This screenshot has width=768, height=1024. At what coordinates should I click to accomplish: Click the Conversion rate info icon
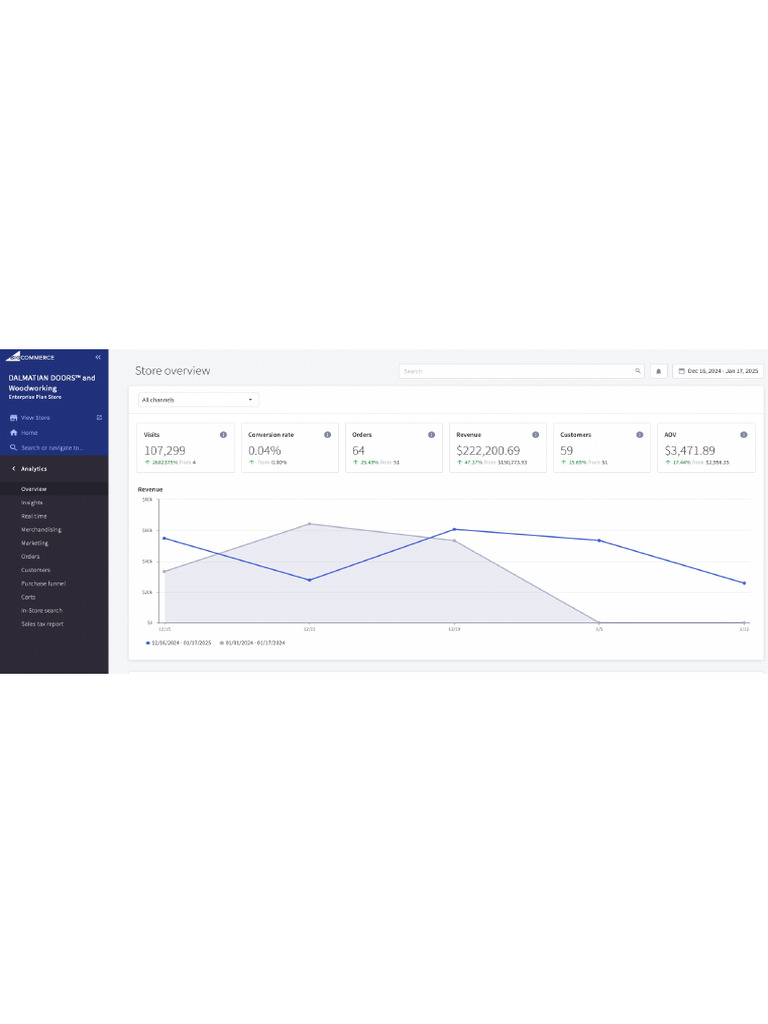tap(328, 435)
